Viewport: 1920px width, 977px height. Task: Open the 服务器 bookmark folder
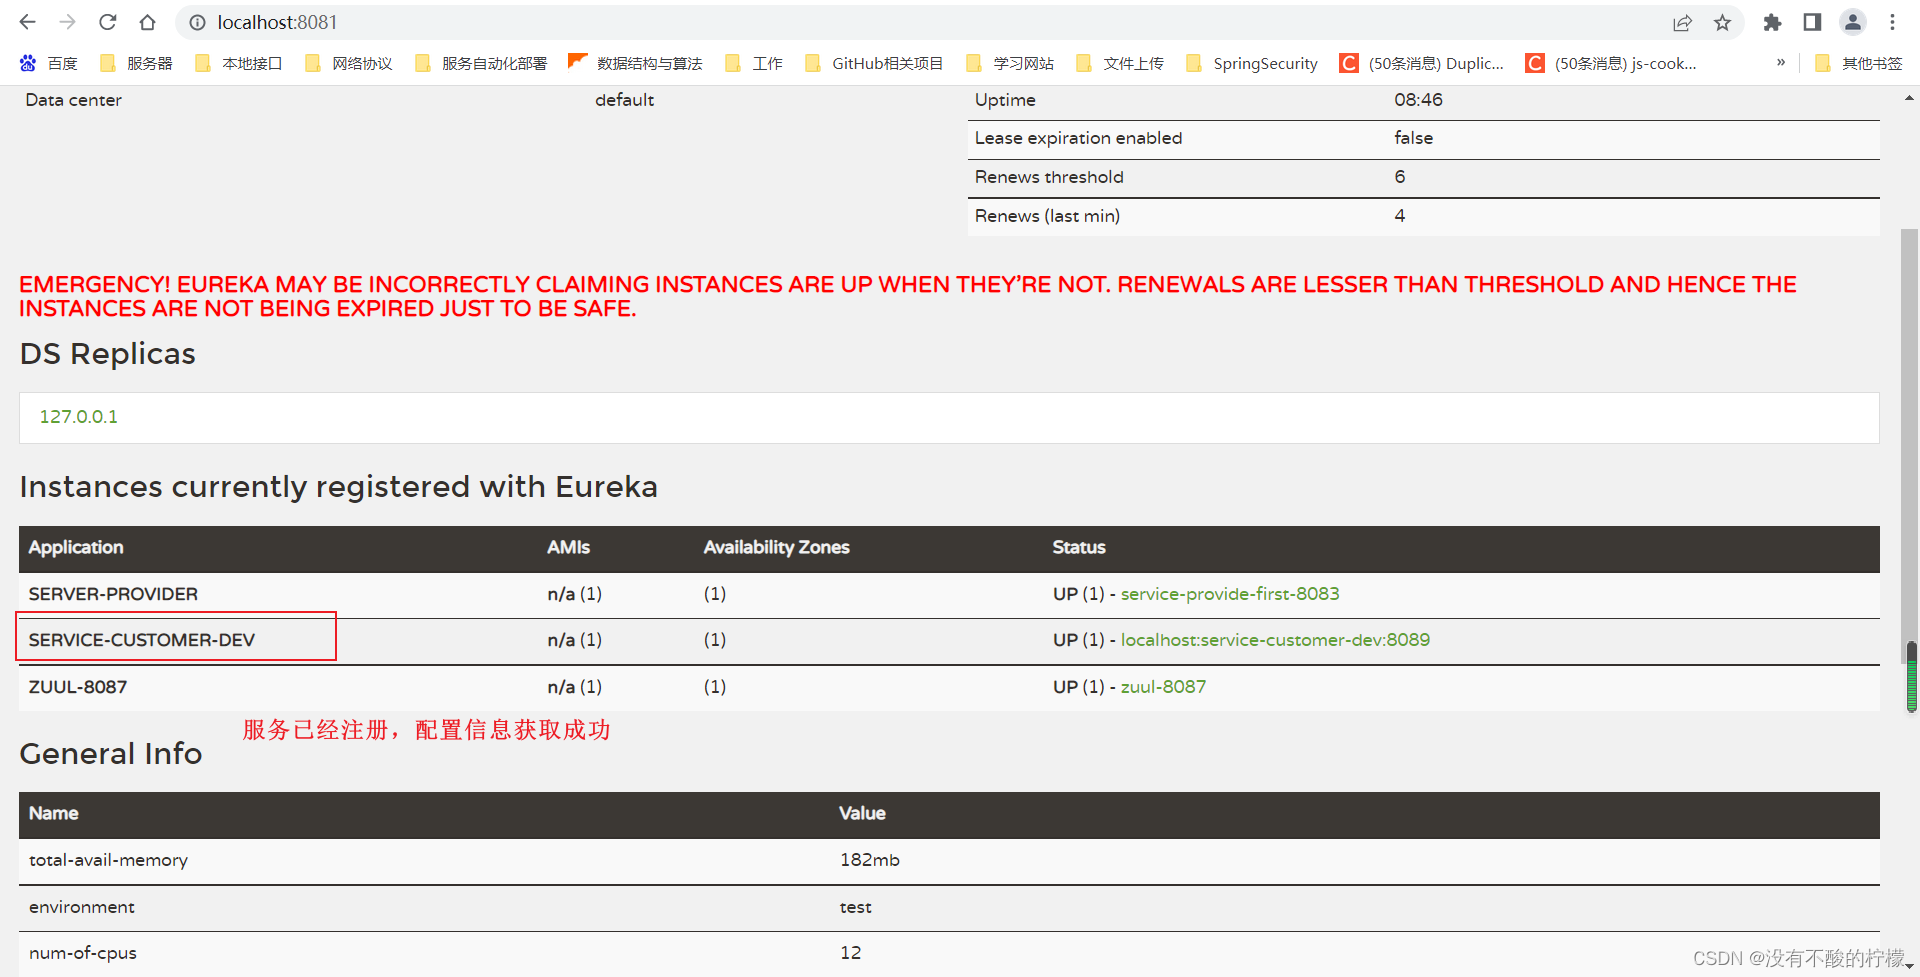tap(137, 63)
